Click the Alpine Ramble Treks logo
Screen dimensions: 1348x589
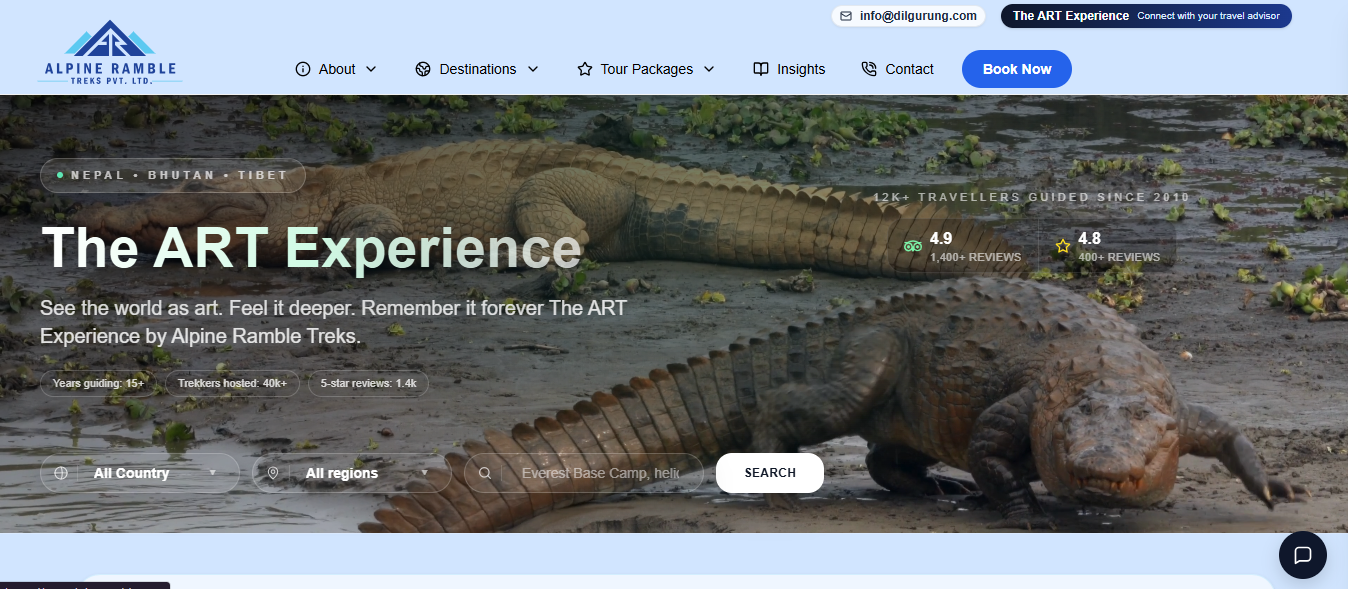coord(110,53)
